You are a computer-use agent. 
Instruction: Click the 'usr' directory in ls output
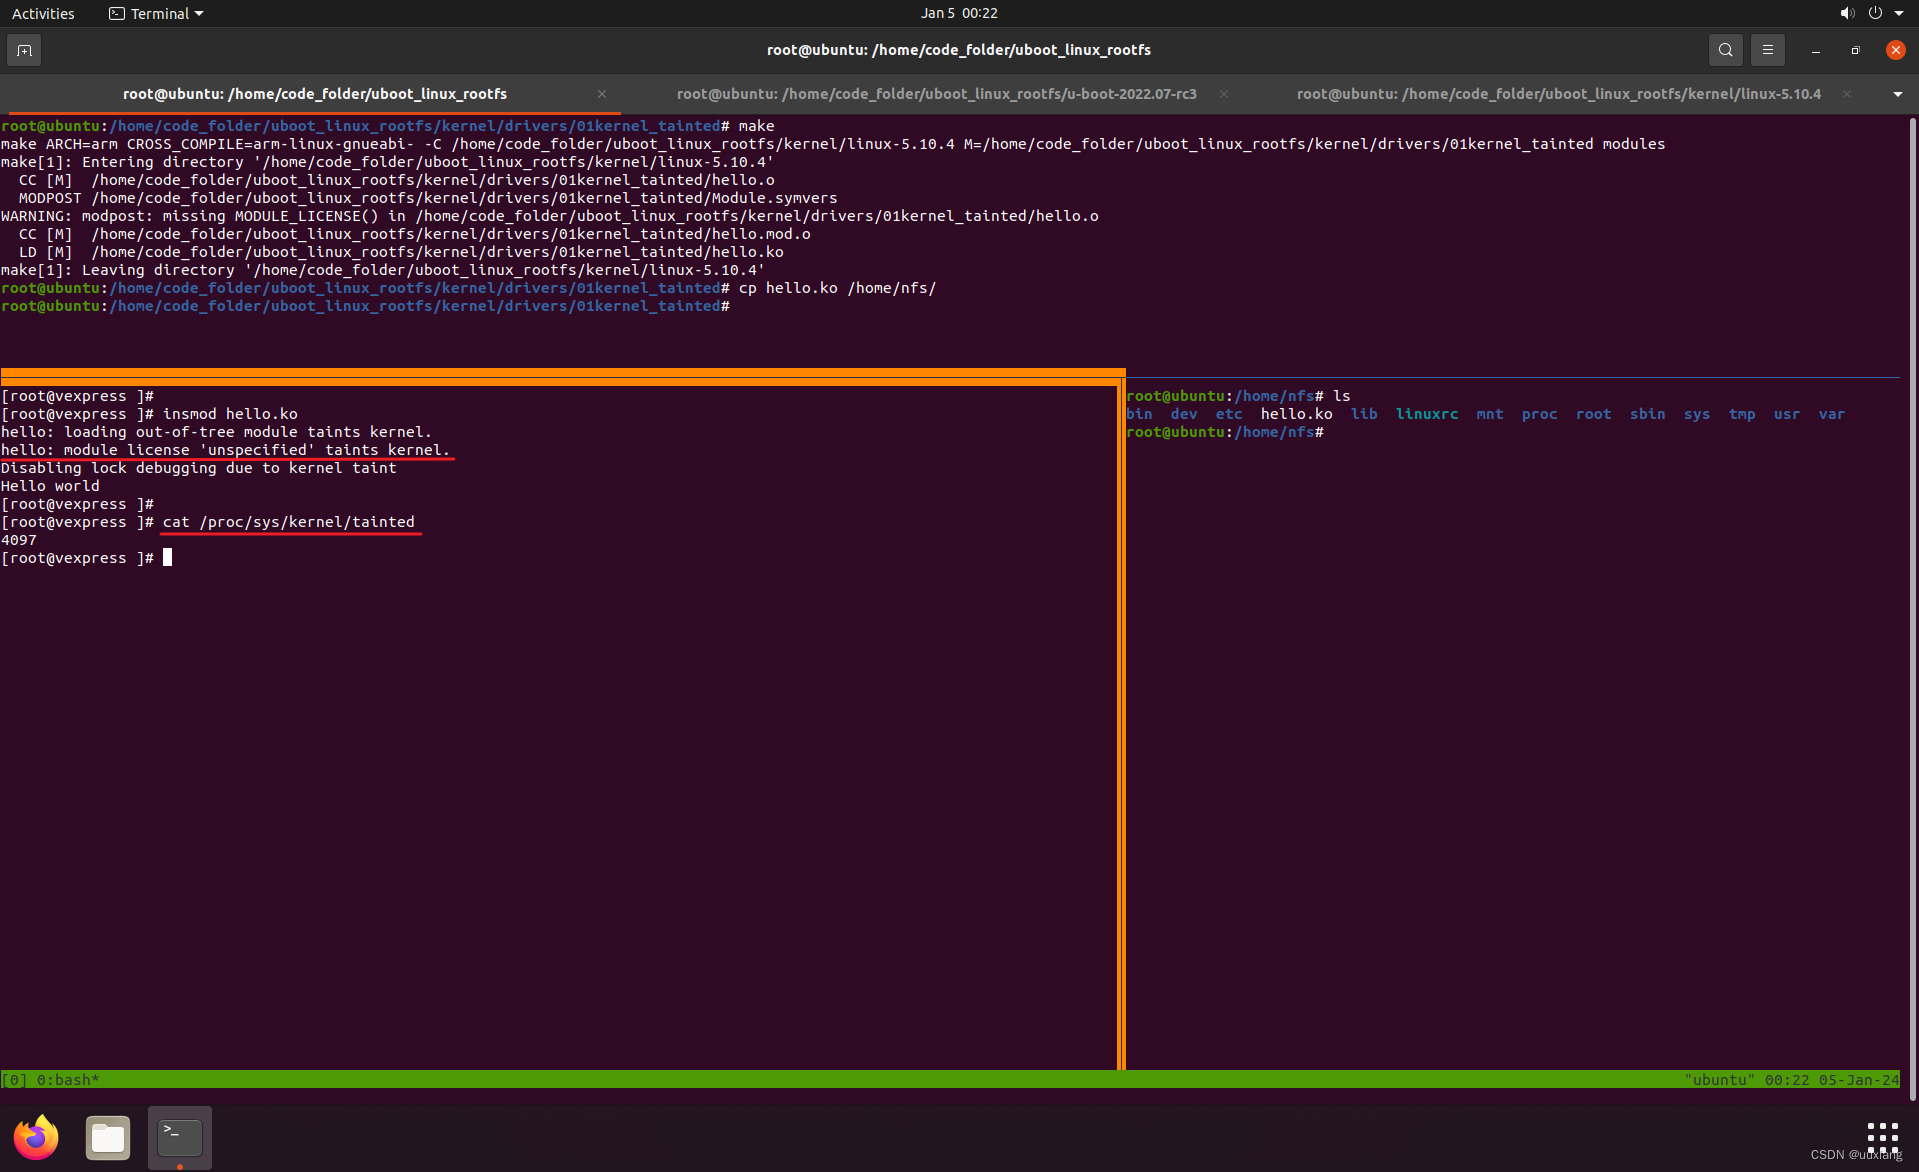coord(1786,414)
